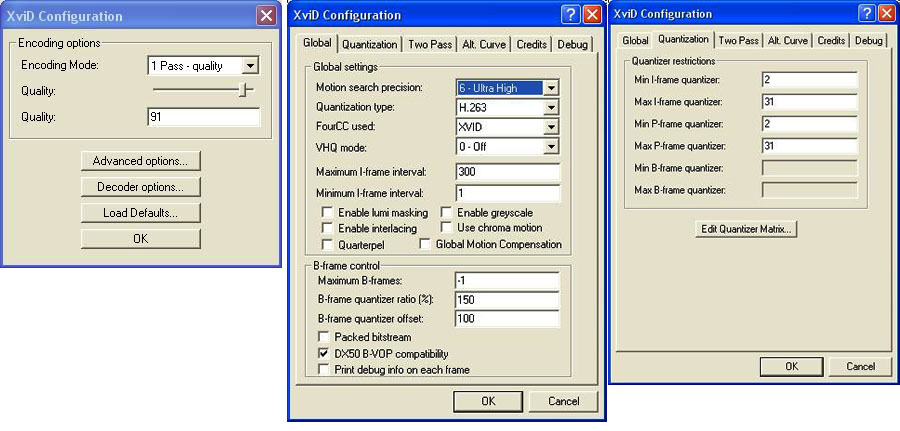
Task: Select Alt. Curve tab in Quantizer restrictions window
Action: point(788,41)
